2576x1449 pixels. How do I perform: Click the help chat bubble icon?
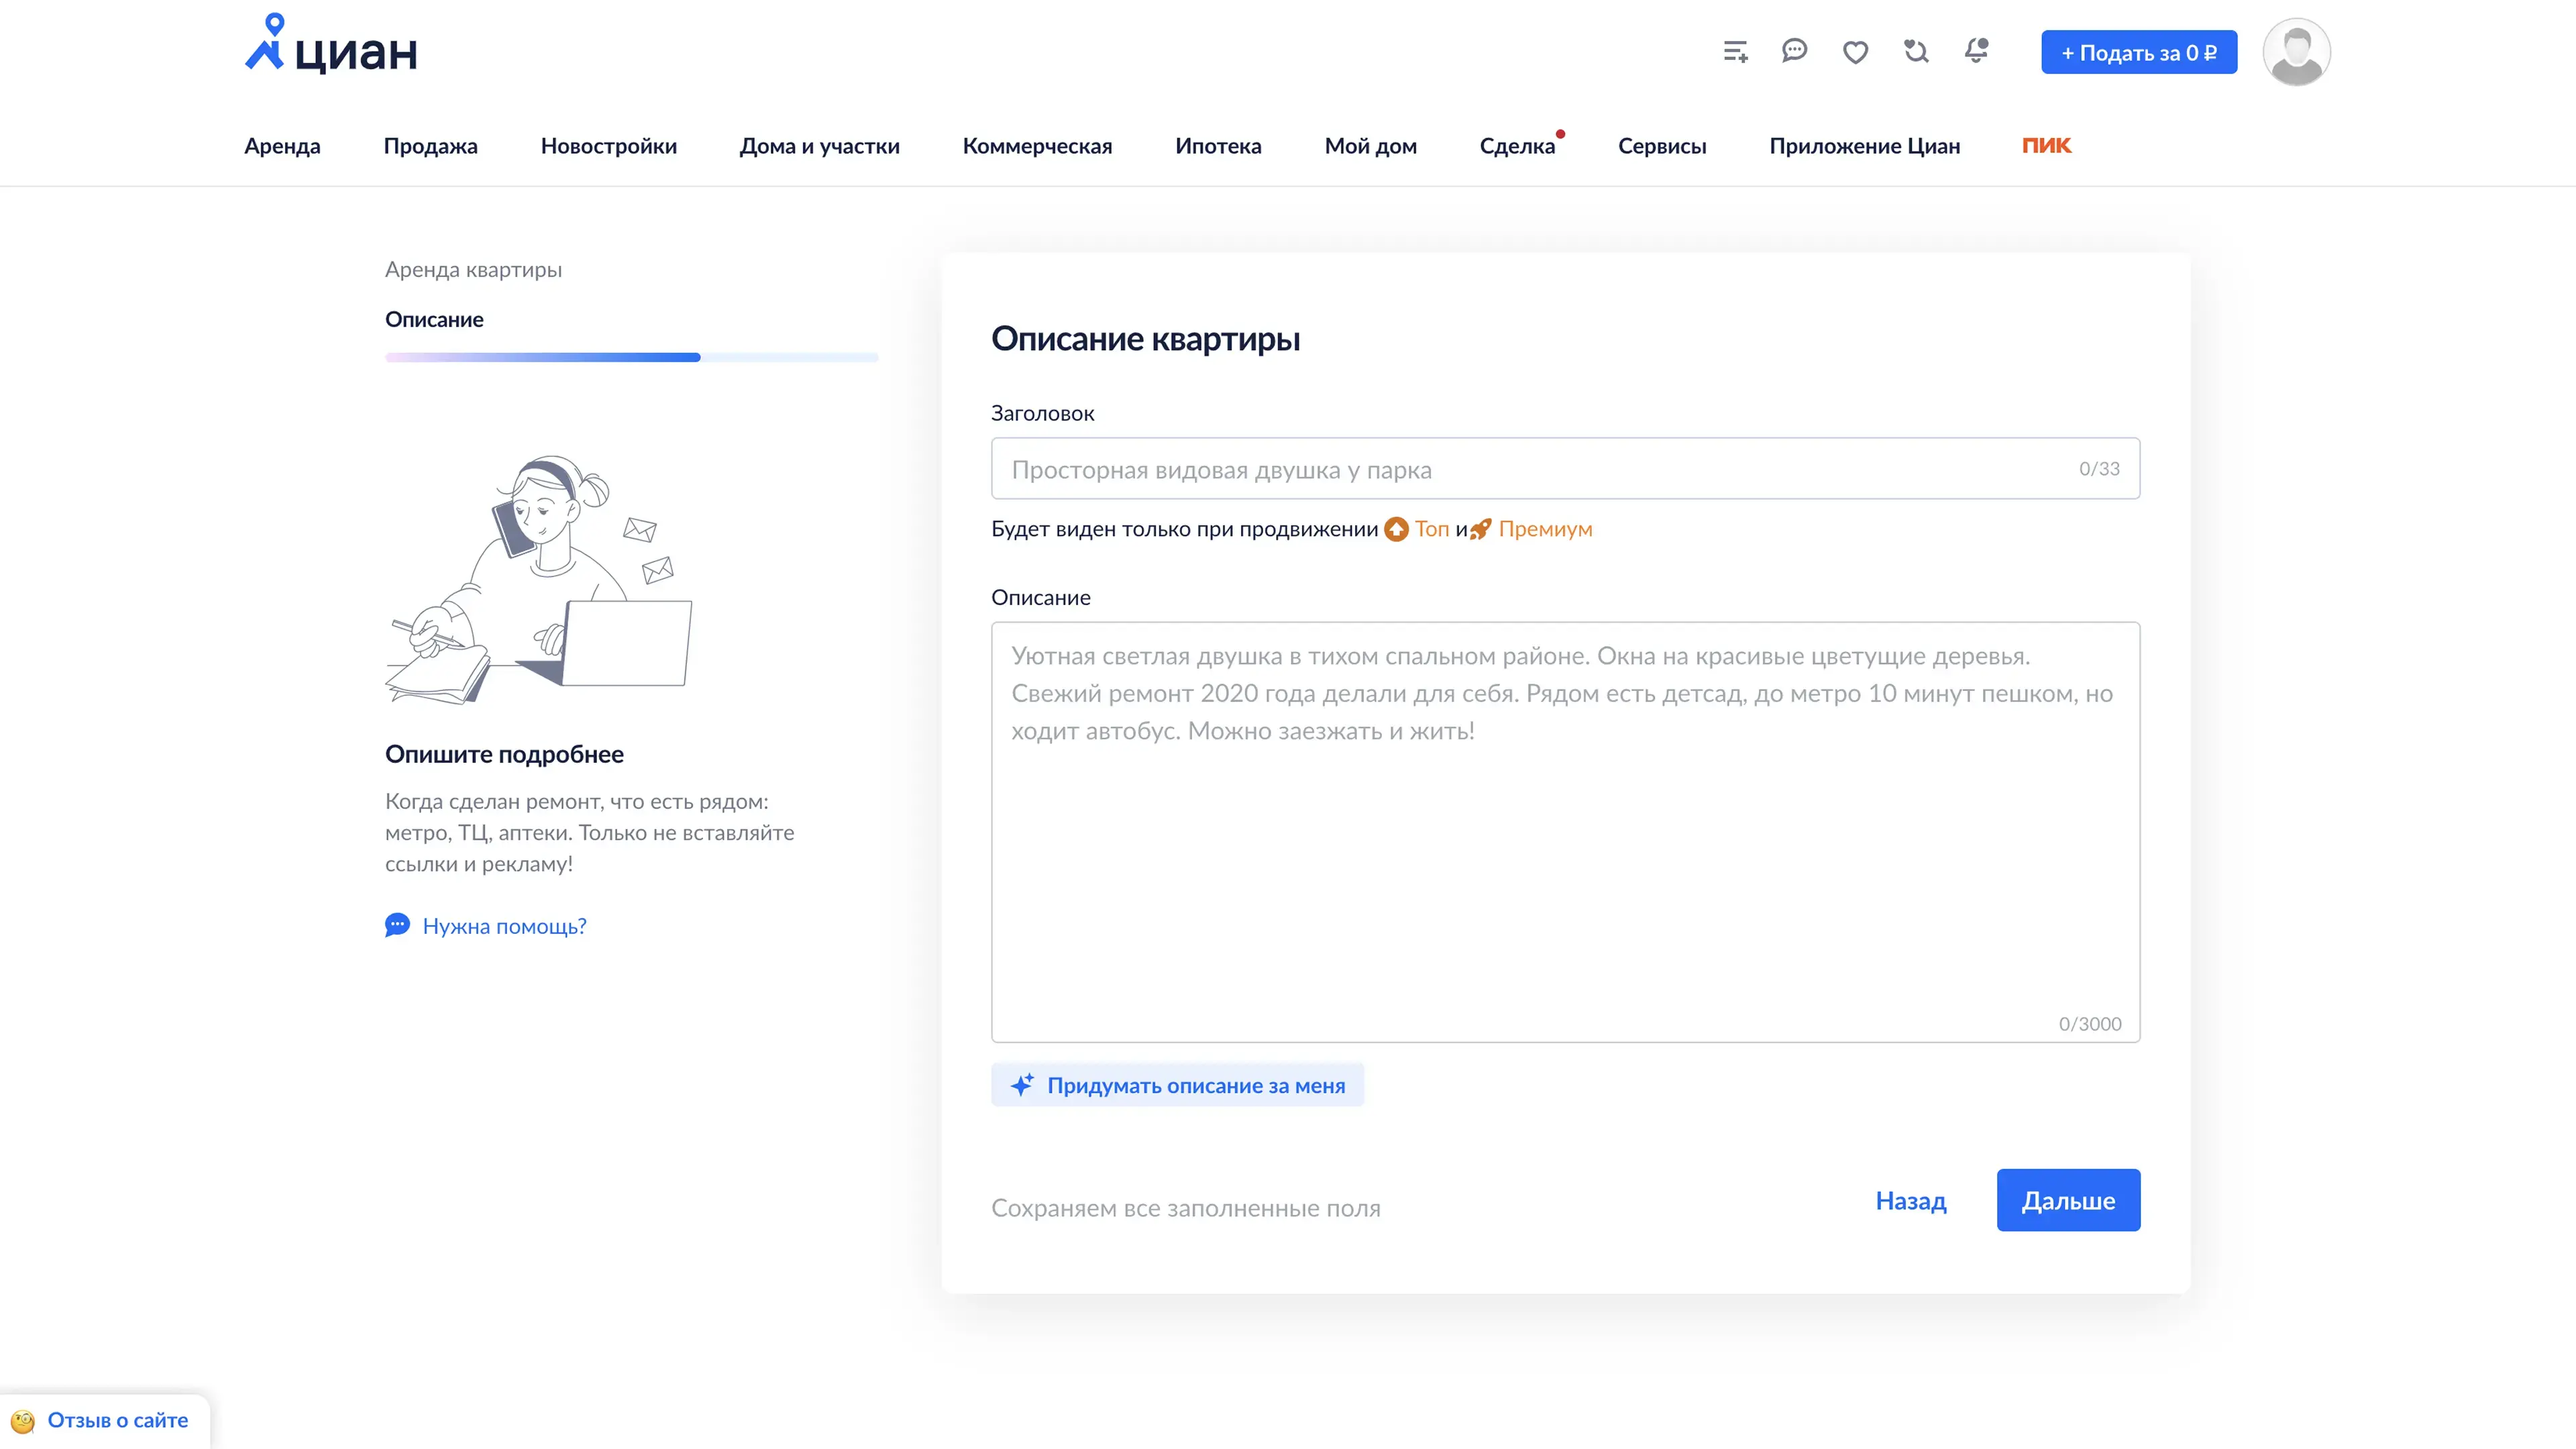(397, 925)
